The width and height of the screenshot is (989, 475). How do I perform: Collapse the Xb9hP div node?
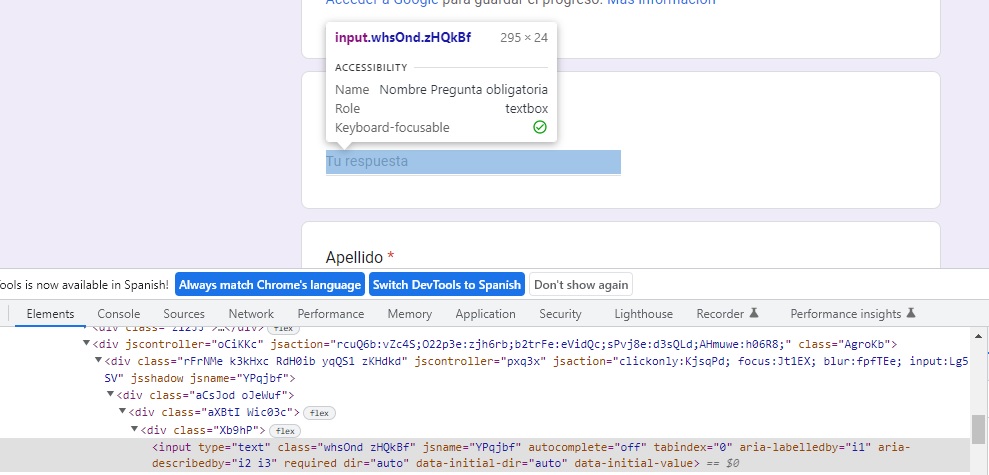click(x=134, y=430)
